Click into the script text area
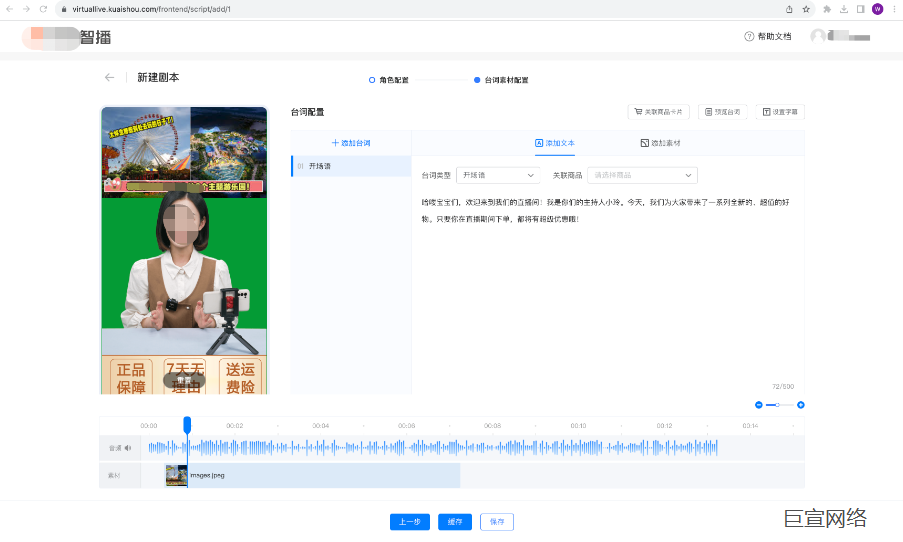The height and width of the screenshot is (542, 903). point(608,288)
